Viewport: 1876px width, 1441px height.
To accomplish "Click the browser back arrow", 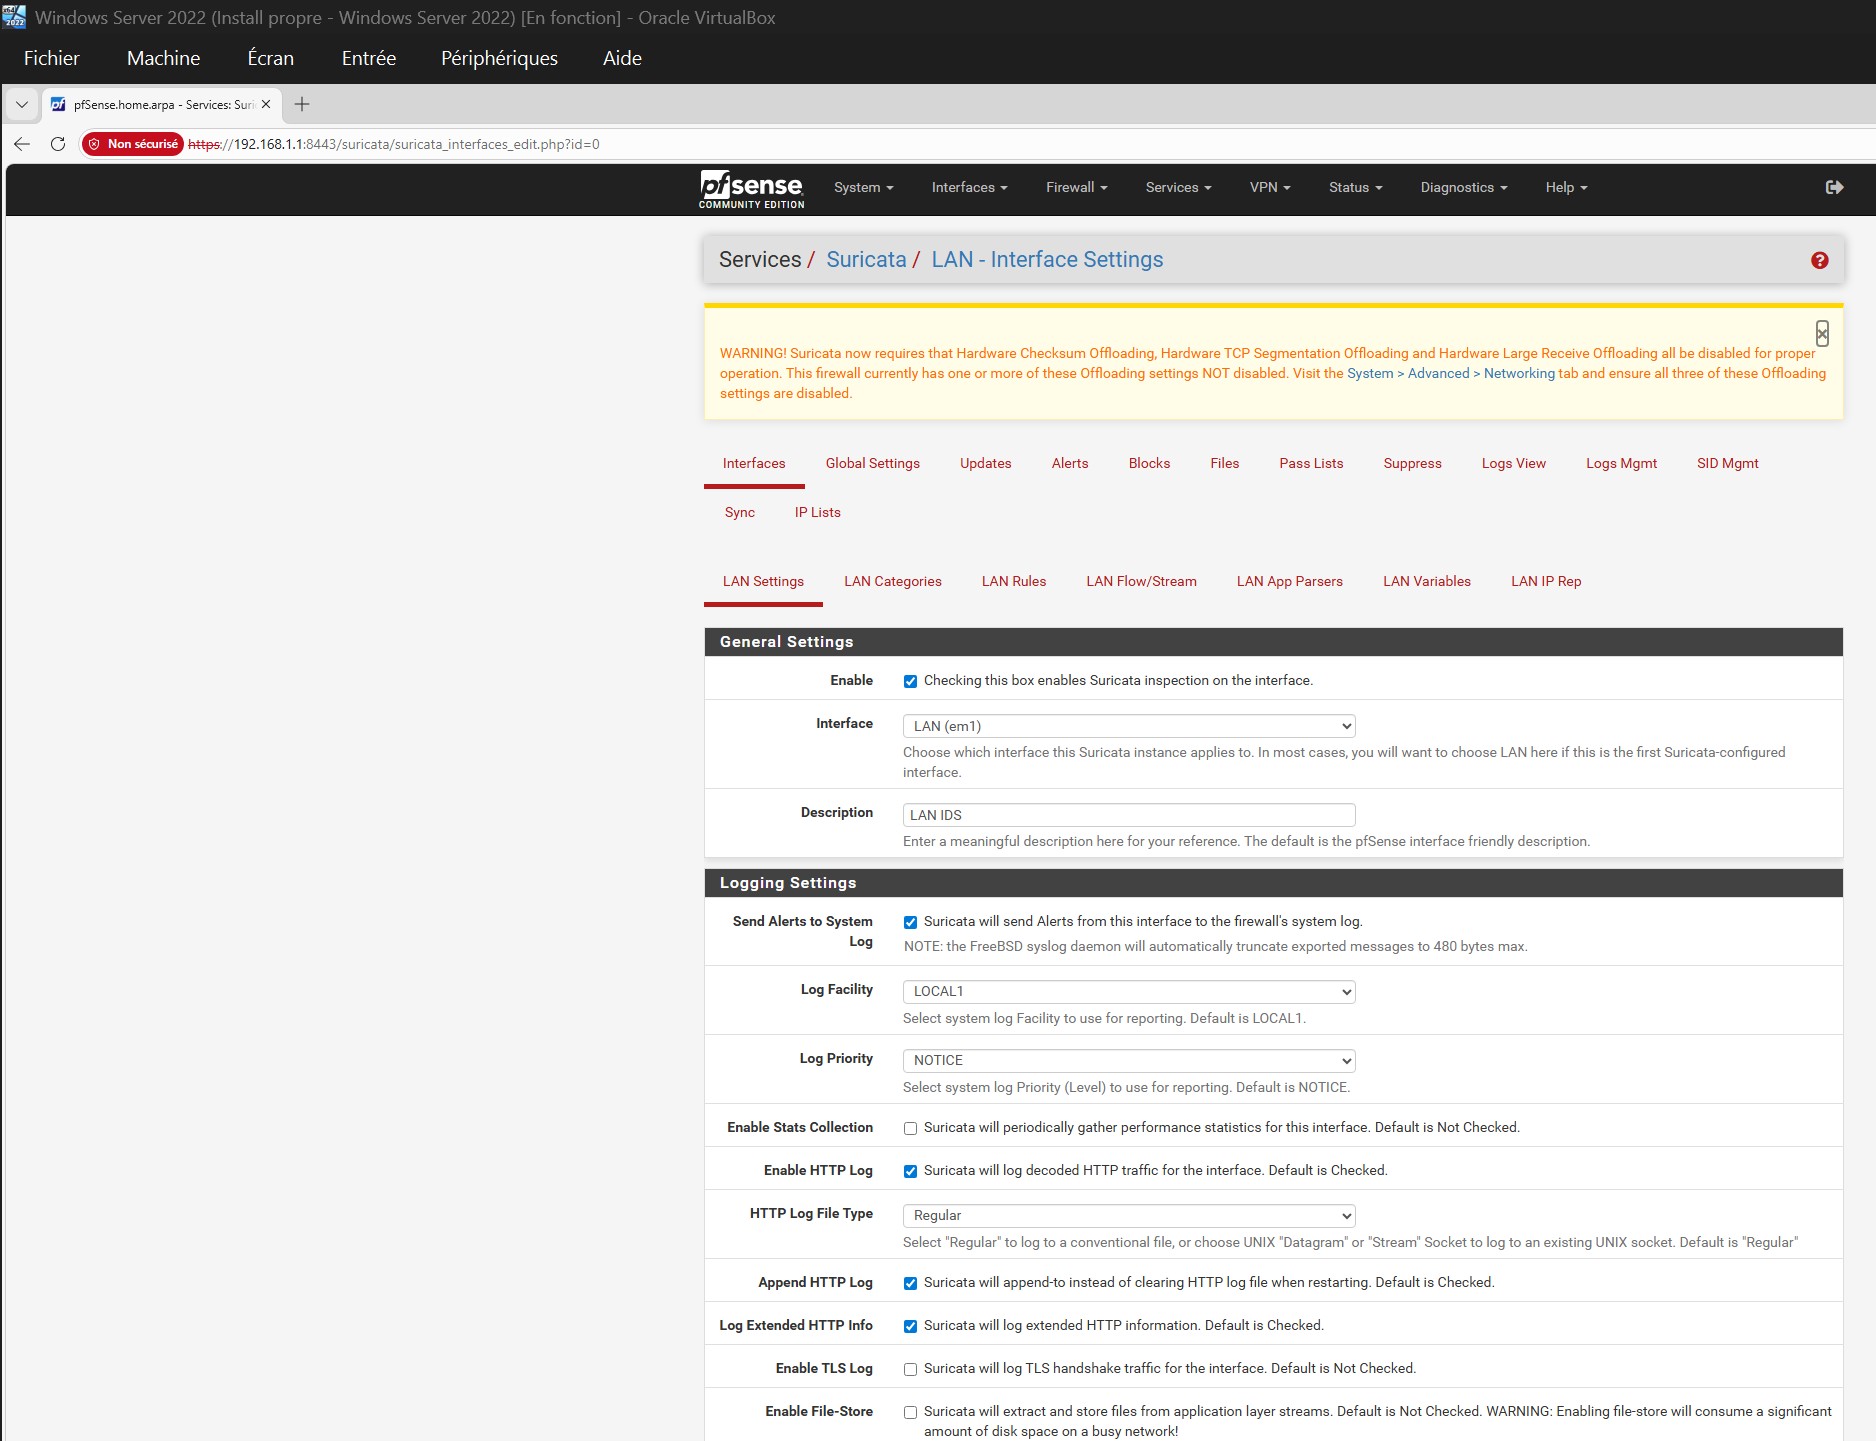I will (x=22, y=144).
